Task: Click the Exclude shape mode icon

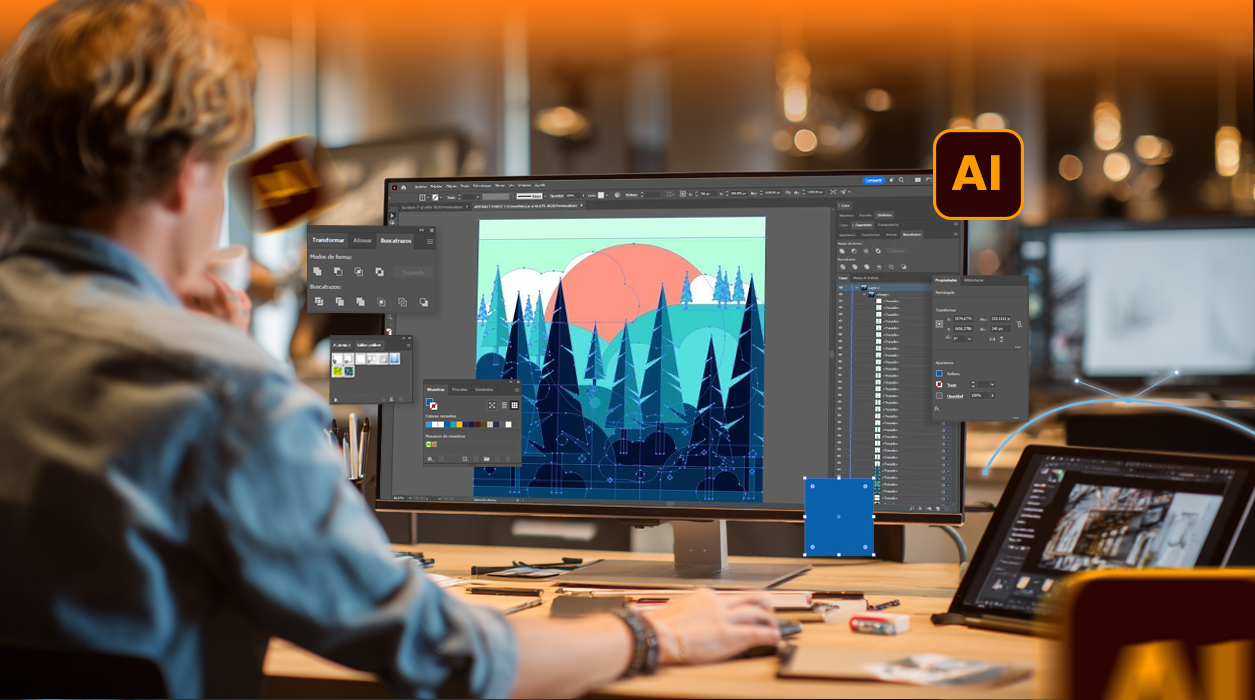Action: [380, 271]
